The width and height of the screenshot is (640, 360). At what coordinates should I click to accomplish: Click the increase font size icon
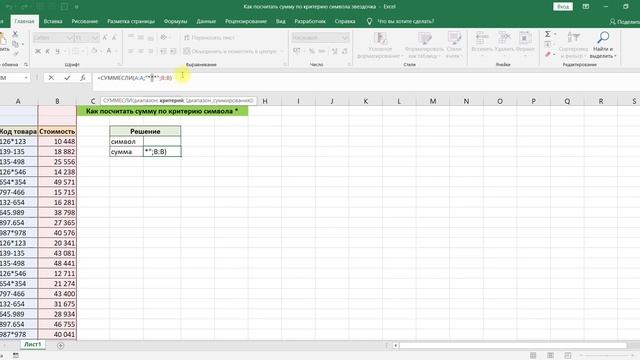pyautogui.click(x=105, y=38)
